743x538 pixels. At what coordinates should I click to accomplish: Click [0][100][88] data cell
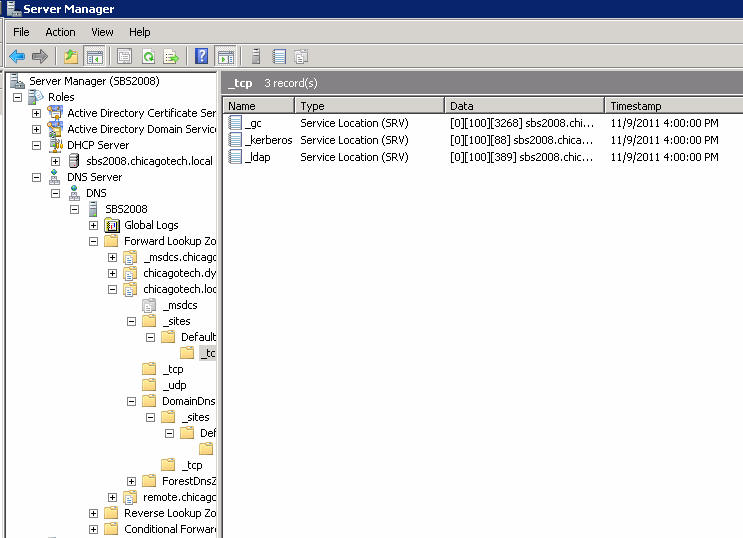pos(521,140)
